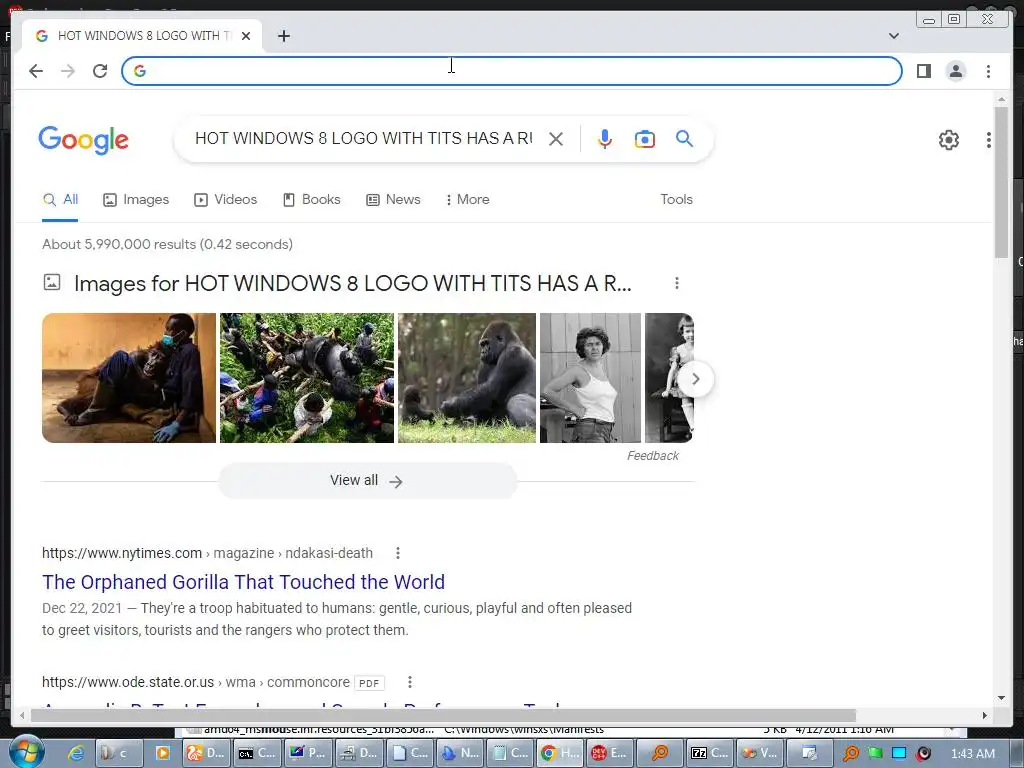Switch to 7-Zip taskbar window
Viewport: 1024px width, 768px height.
[709, 753]
